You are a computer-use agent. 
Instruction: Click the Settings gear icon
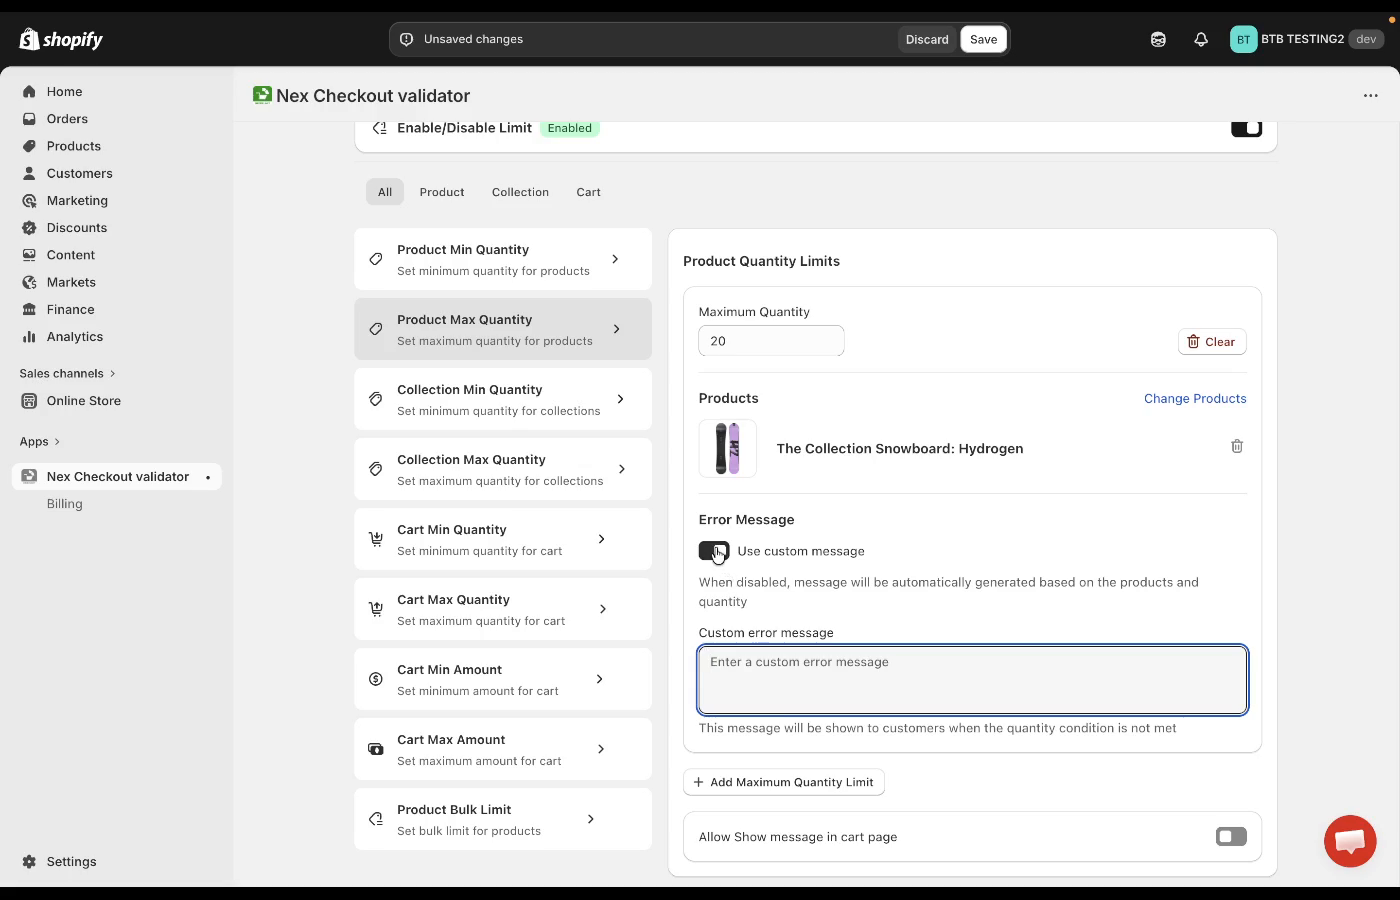29,861
